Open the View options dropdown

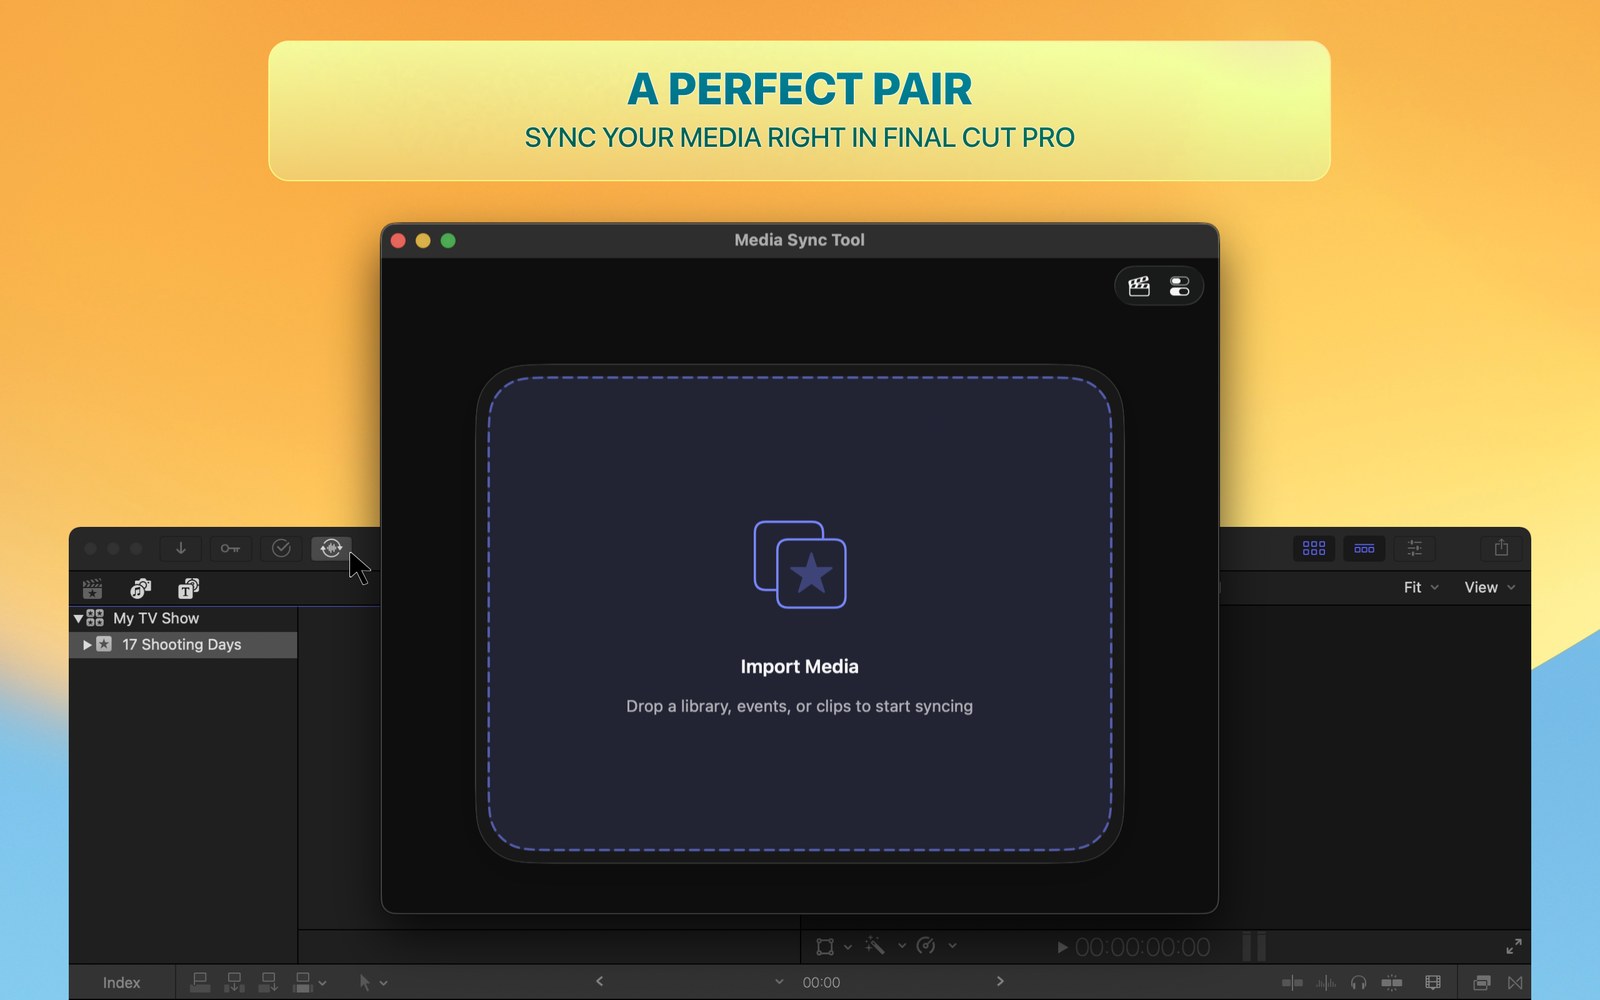pyautogui.click(x=1490, y=587)
